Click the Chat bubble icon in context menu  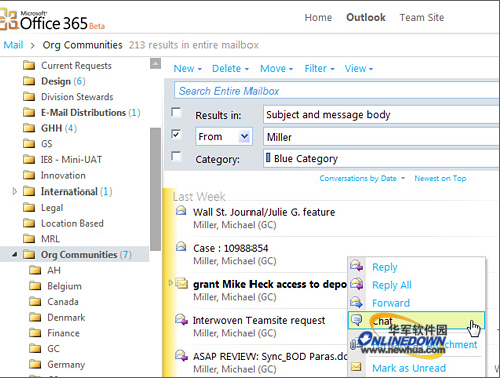click(356, 320)
